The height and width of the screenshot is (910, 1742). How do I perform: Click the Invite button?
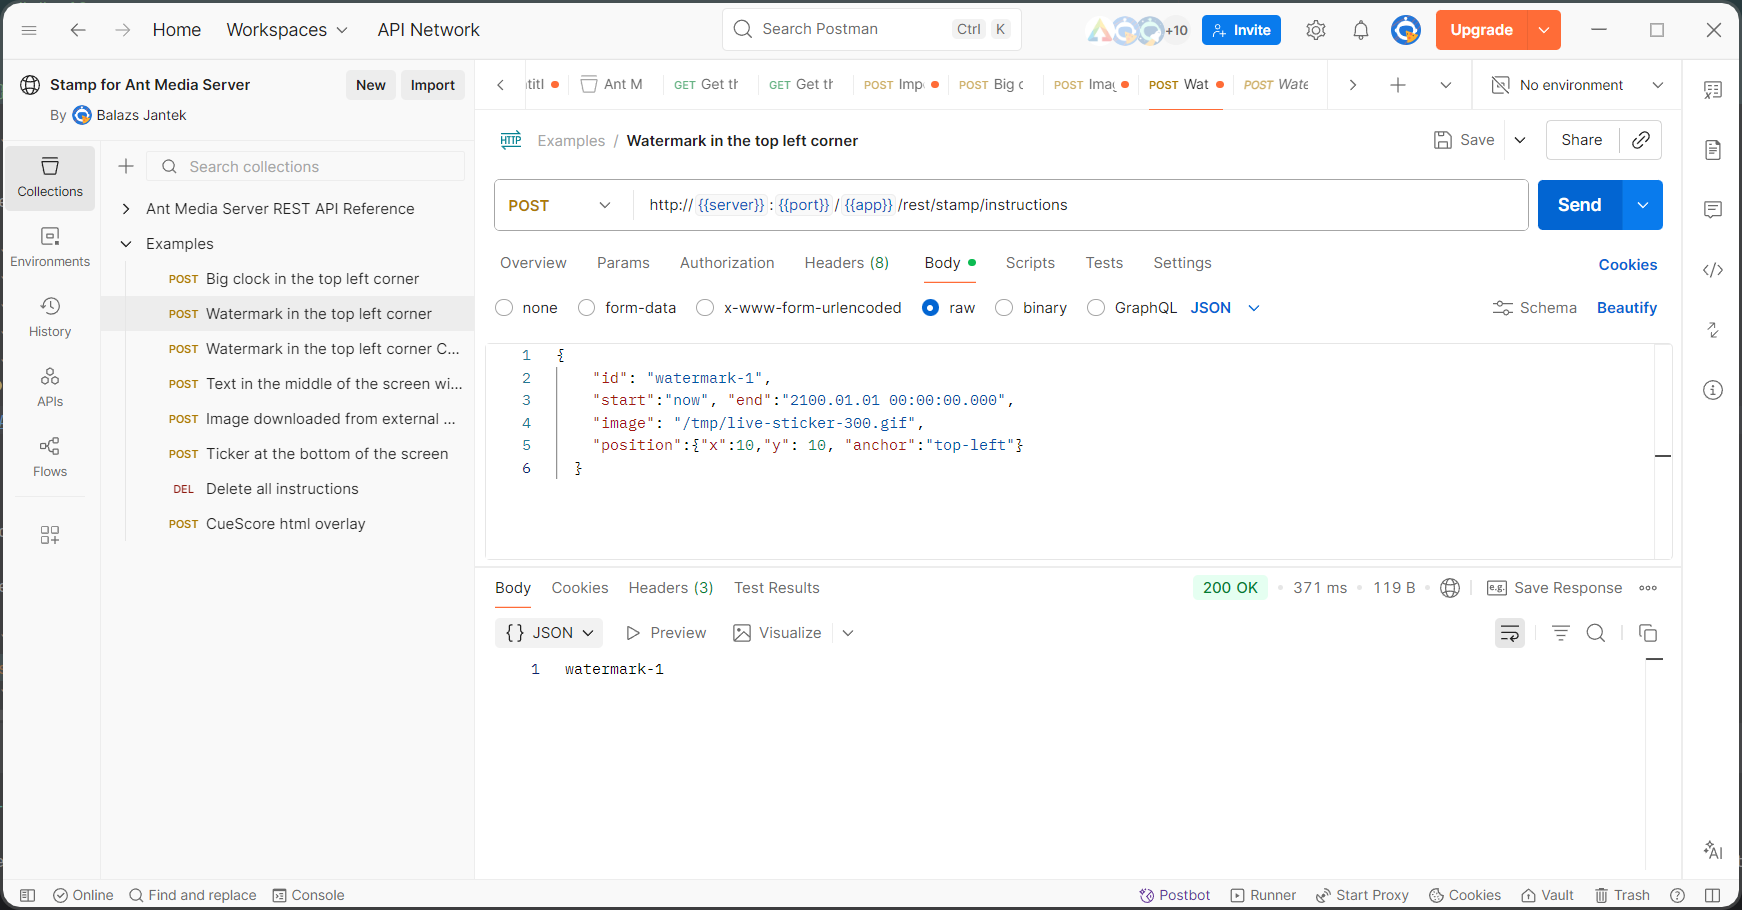click(1242, 30)
